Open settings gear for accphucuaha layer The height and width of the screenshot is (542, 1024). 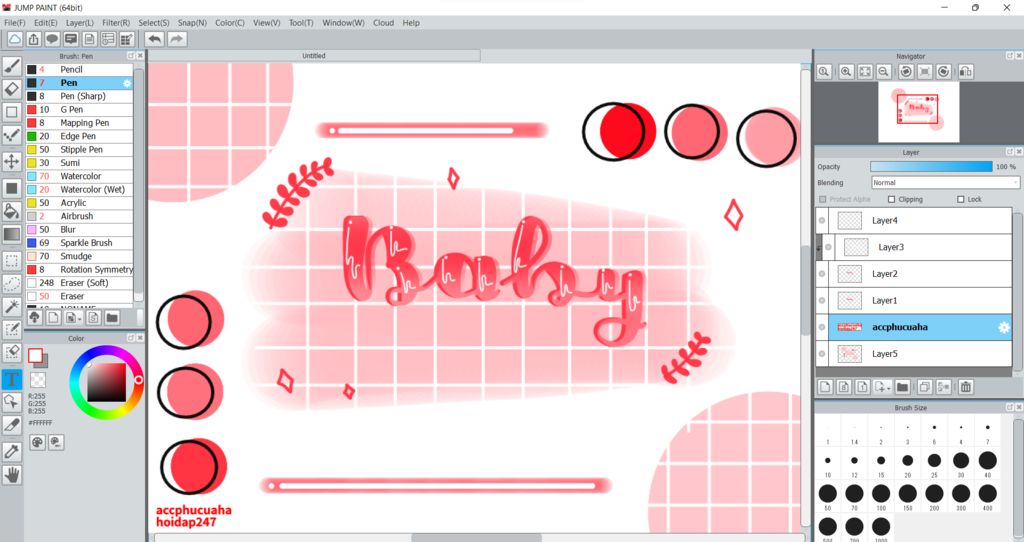click(1004, 327)
